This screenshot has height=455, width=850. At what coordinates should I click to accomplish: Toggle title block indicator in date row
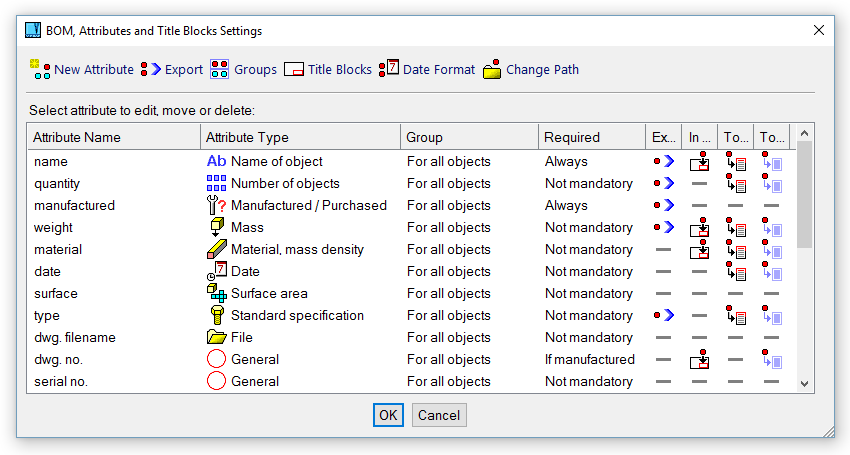[x=736, y=271]
